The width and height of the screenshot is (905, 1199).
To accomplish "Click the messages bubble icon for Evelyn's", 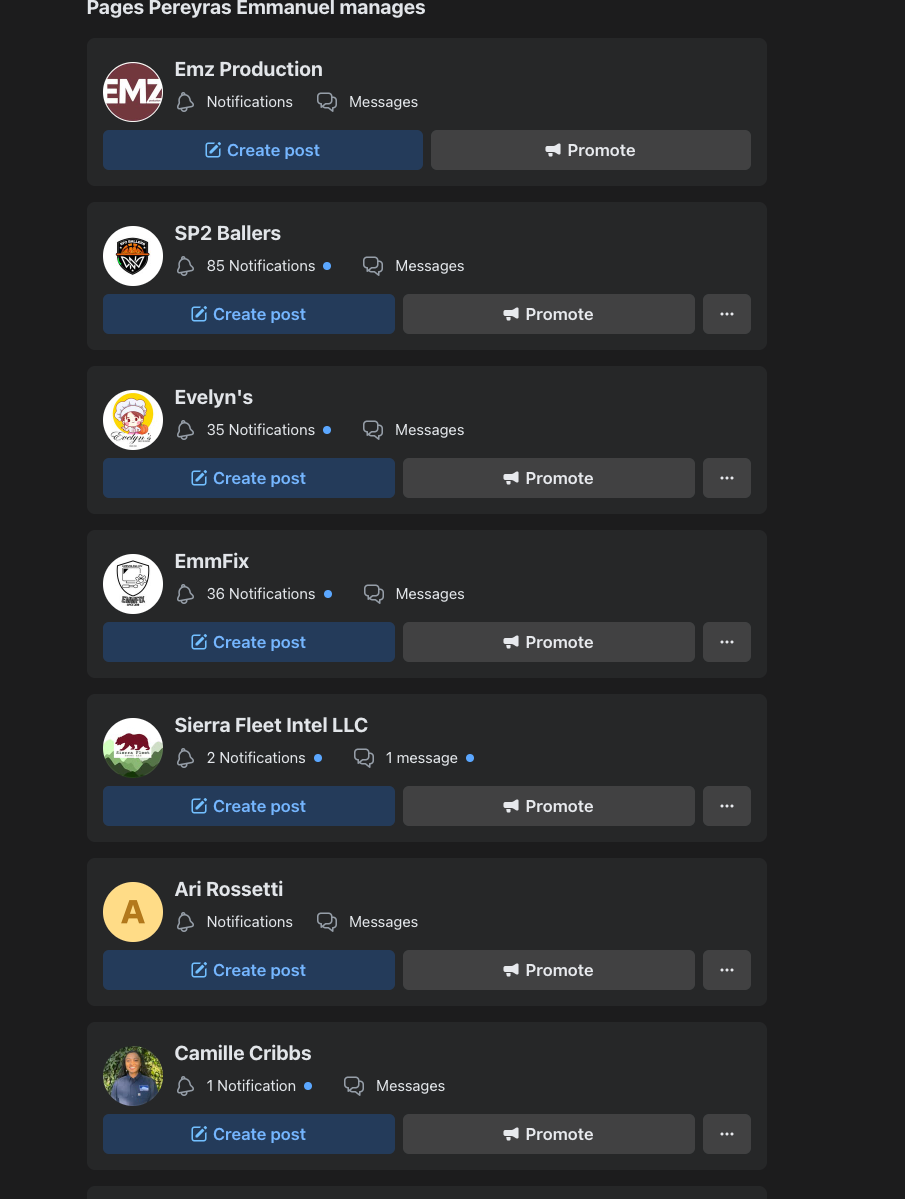I will 372,430.
